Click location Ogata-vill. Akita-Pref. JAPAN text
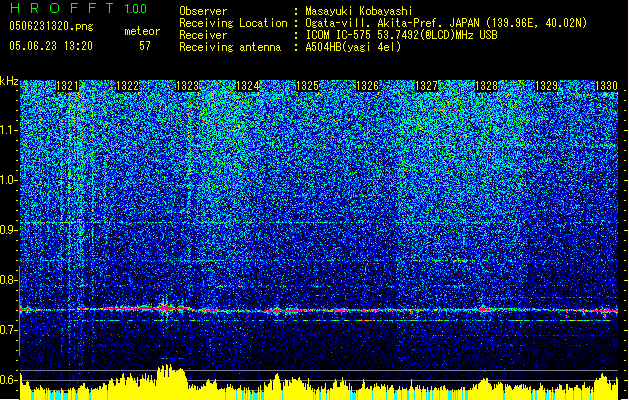The image size is (629, 400). point(446,23)
